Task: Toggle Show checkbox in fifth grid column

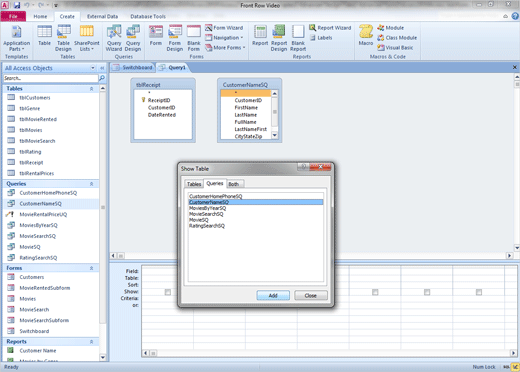Action: [x=375, y=292]
